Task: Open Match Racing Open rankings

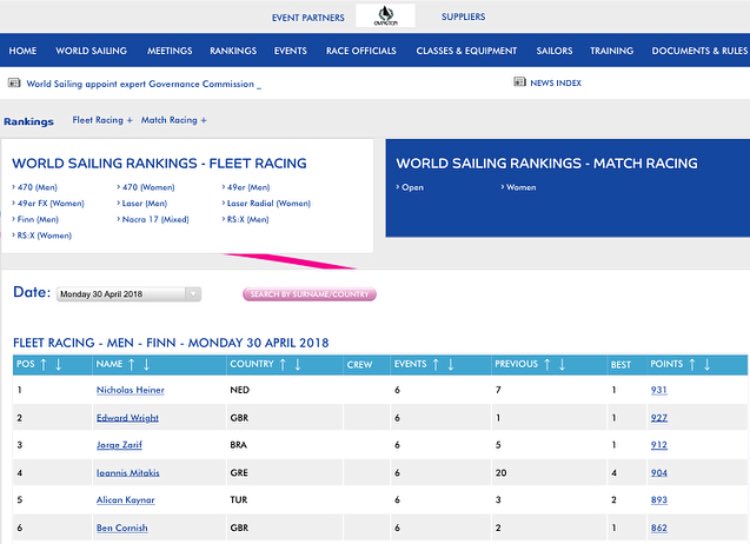Action: tap(412, 187)
